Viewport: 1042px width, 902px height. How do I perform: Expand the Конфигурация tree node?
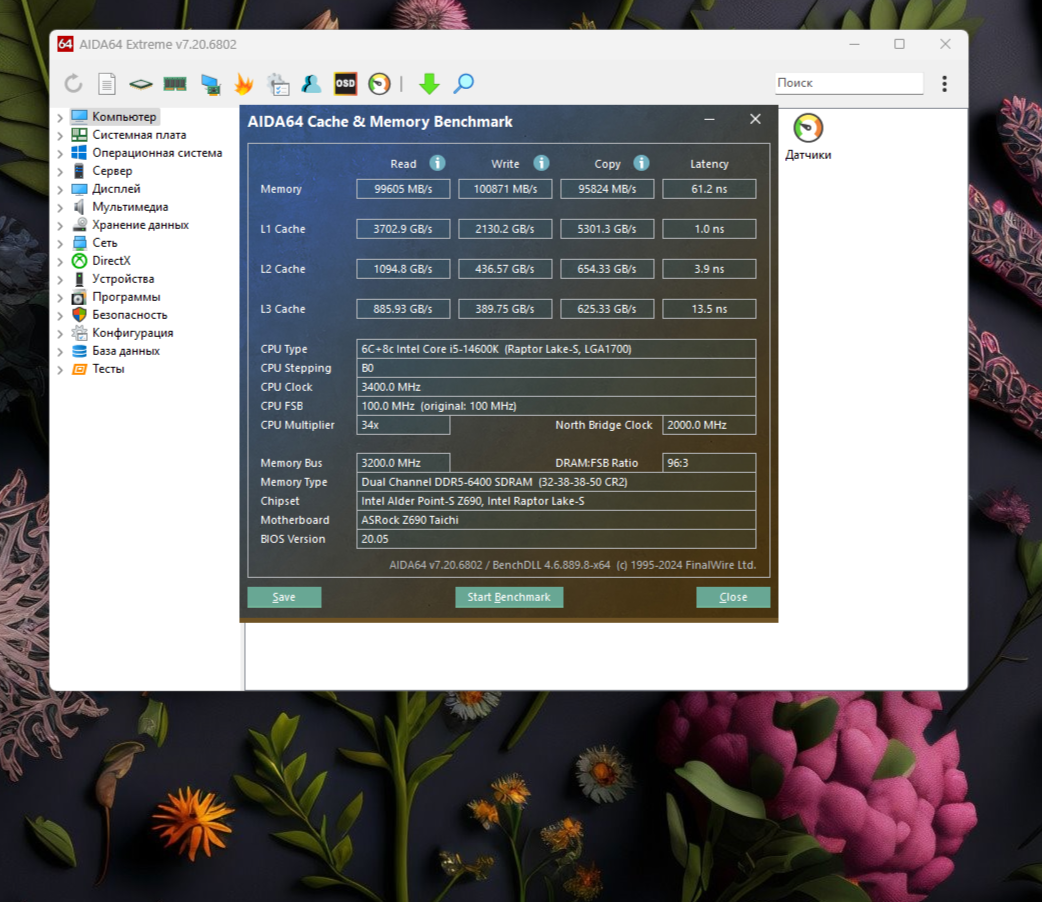click(60, 334)
